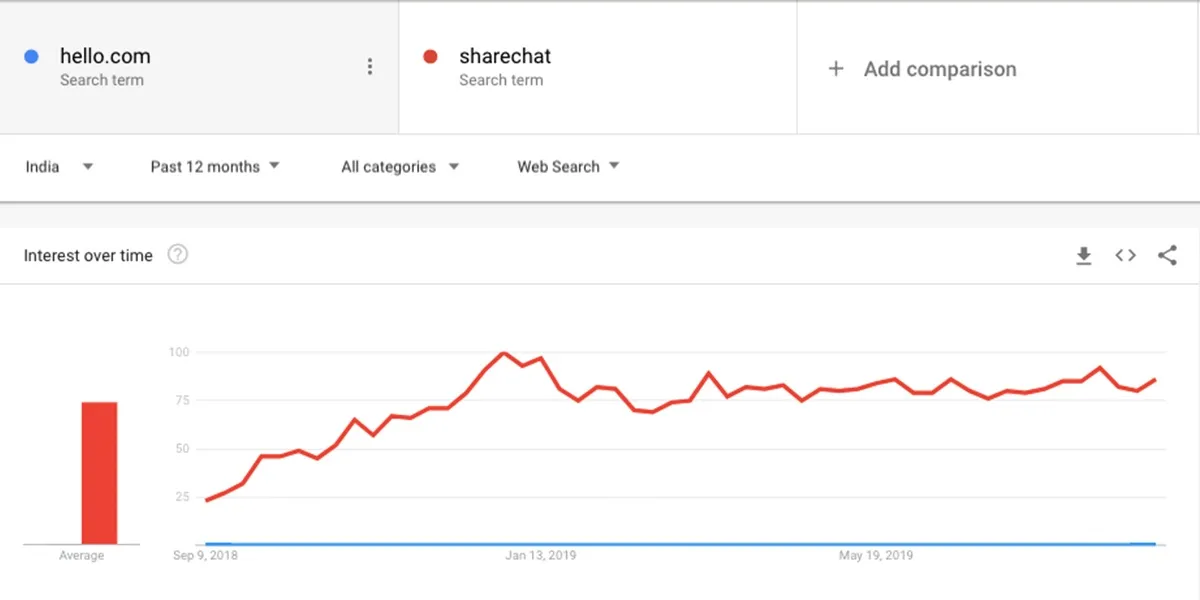Viewport: 1200px width, 600px height.
Task: Click the plus icon for Add comparison
Action: pos(836,69)
